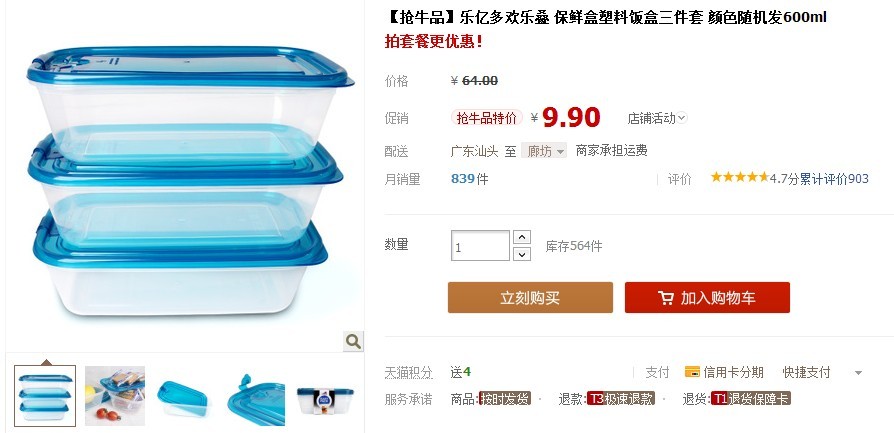Expand the 店铺活动 store activity dropdown
This screenshot has width=894, height=433.
[657, 118]
